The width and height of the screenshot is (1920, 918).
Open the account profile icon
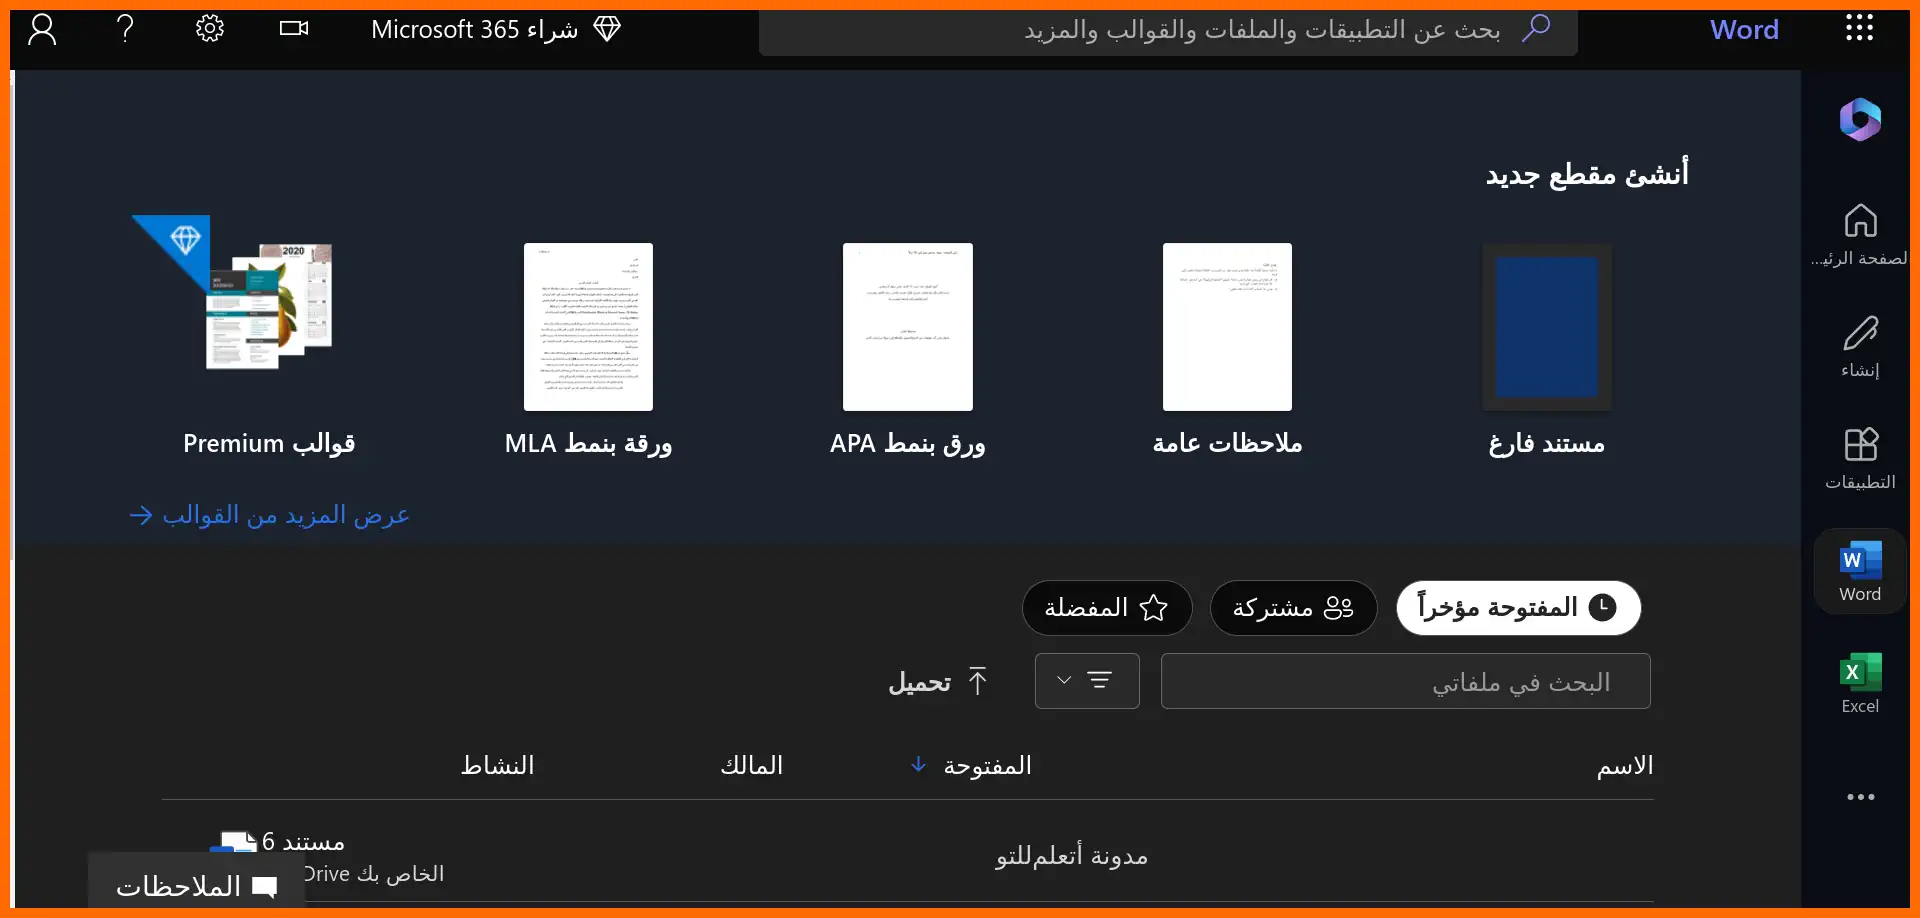coord(42,30)
